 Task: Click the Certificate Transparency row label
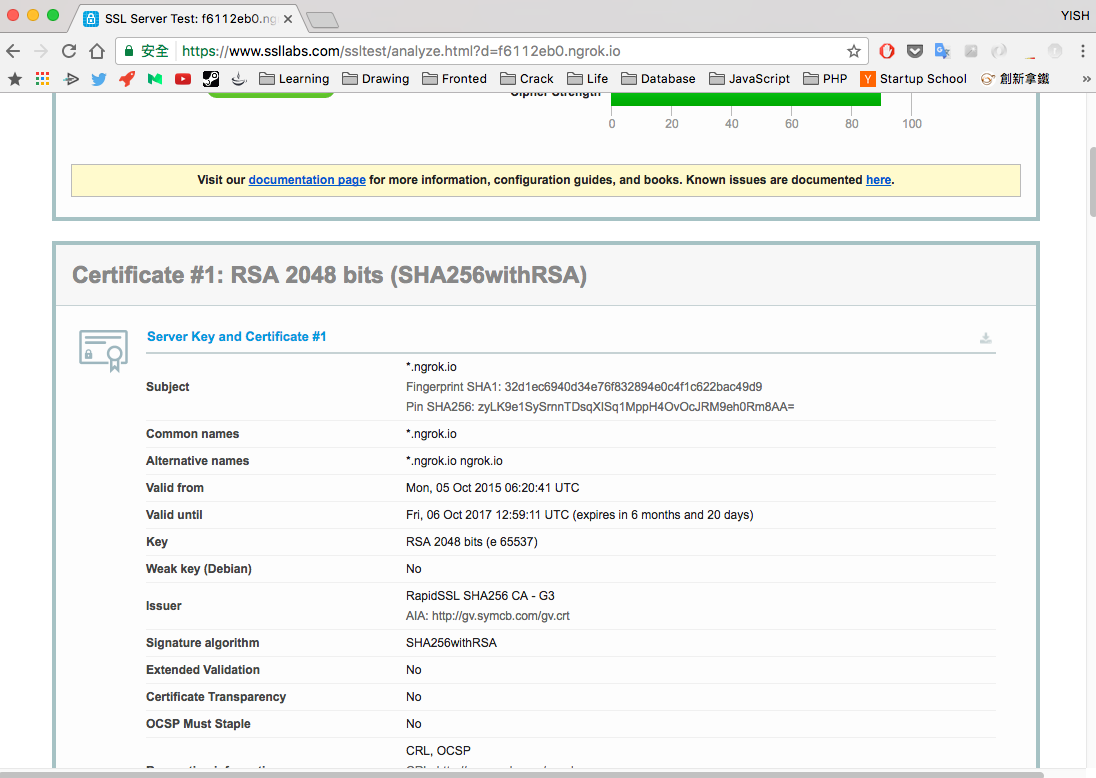coord(216,697)
